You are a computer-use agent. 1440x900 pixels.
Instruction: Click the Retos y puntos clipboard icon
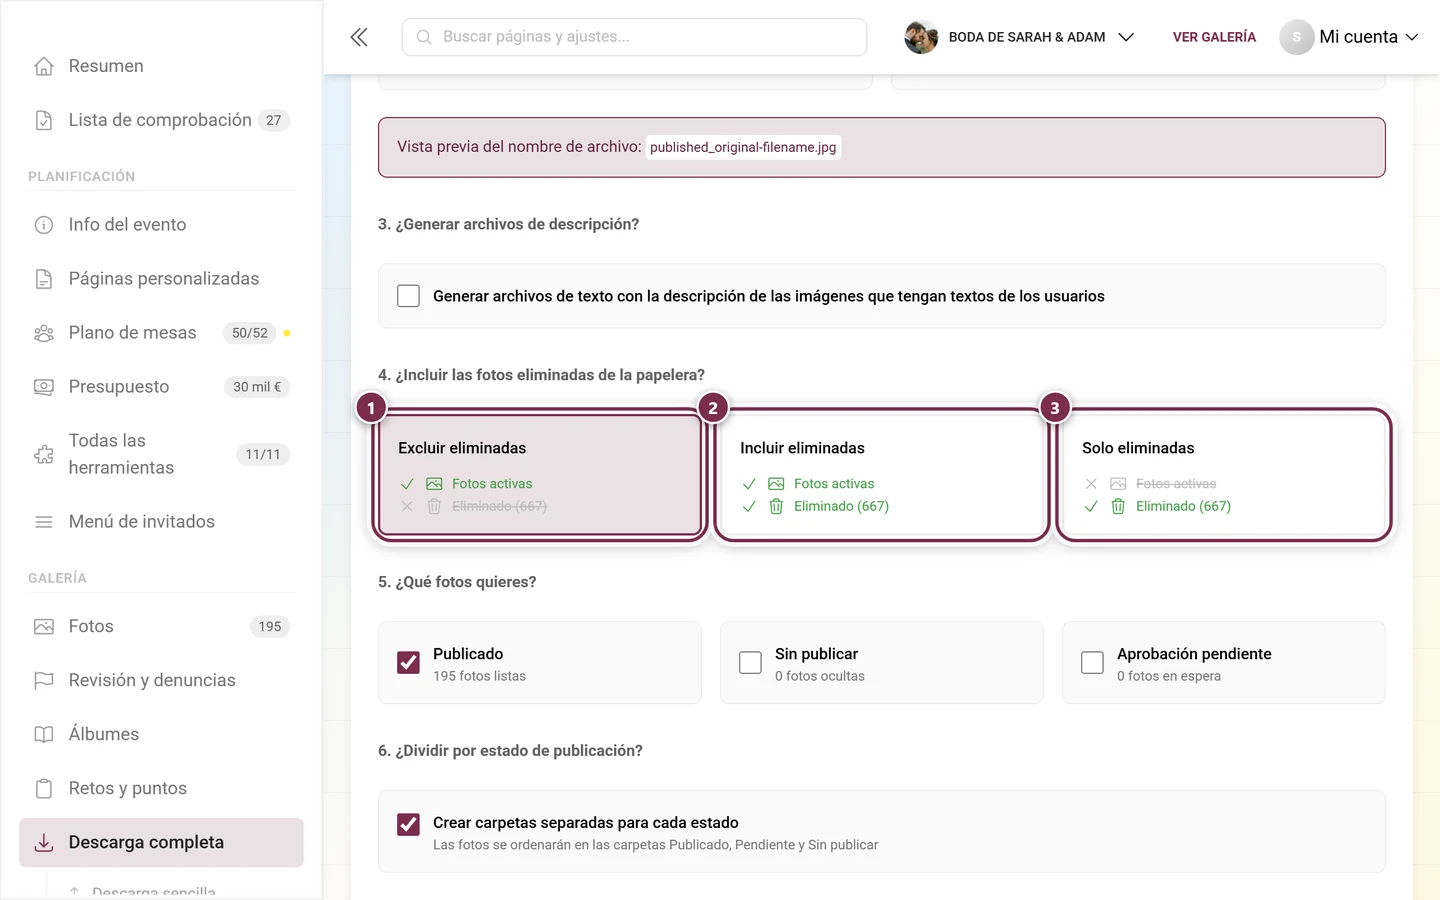pyautogui.click(x=44, y=789)
